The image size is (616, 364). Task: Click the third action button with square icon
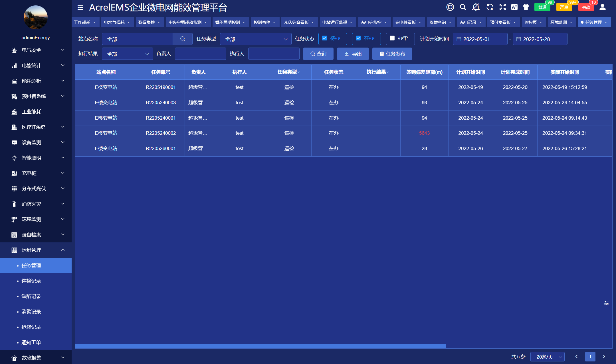point(392,54)
